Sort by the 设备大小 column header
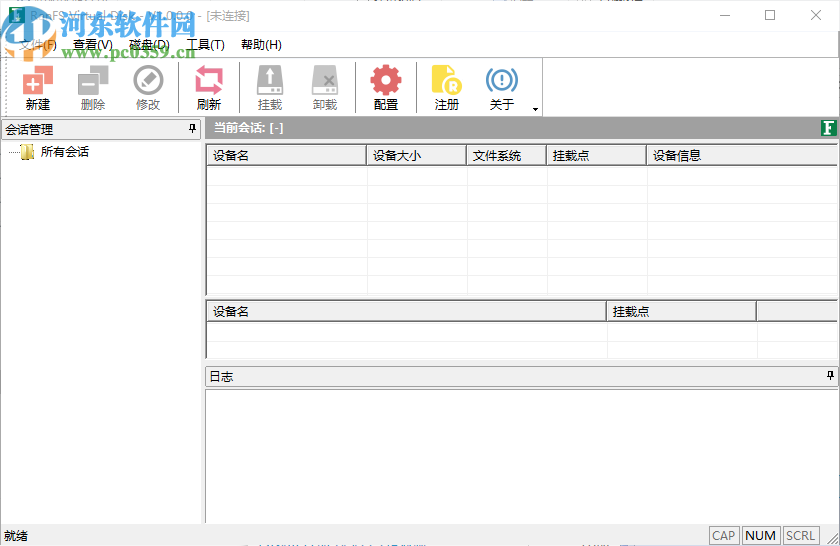840x546 pixels. coord(416,155)
